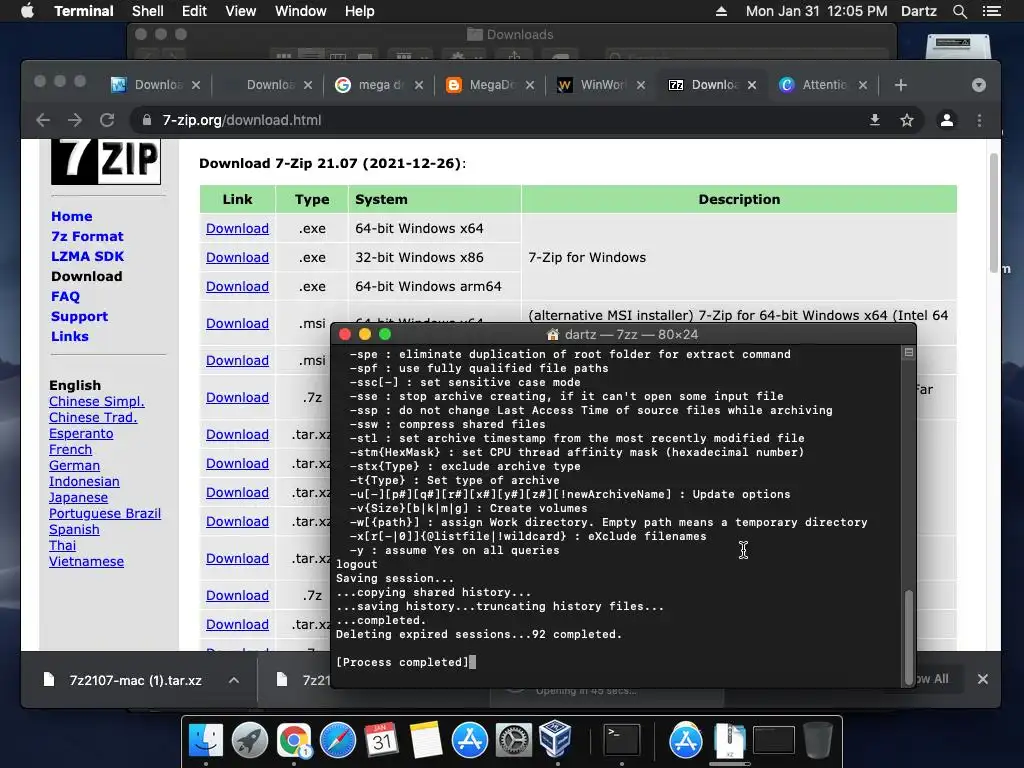Open Chrome tab search dropdown arrow

[978, 85]
